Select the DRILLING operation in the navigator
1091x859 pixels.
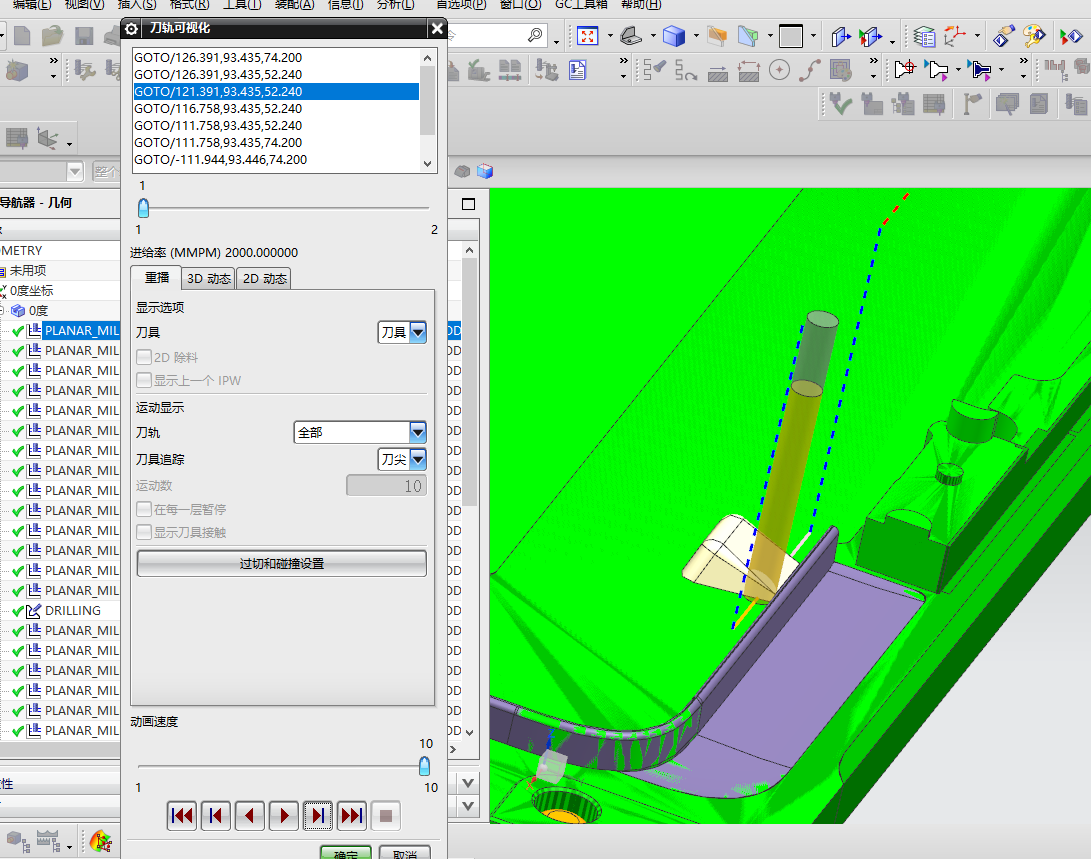(x=72, y=611)
